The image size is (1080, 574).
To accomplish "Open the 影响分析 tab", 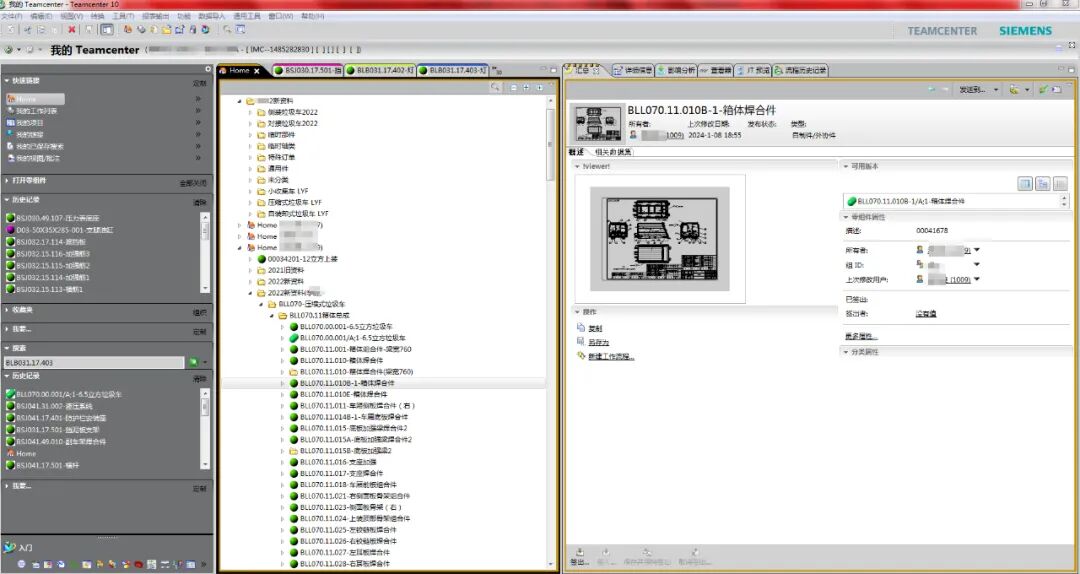I will [x=676, y=70].
